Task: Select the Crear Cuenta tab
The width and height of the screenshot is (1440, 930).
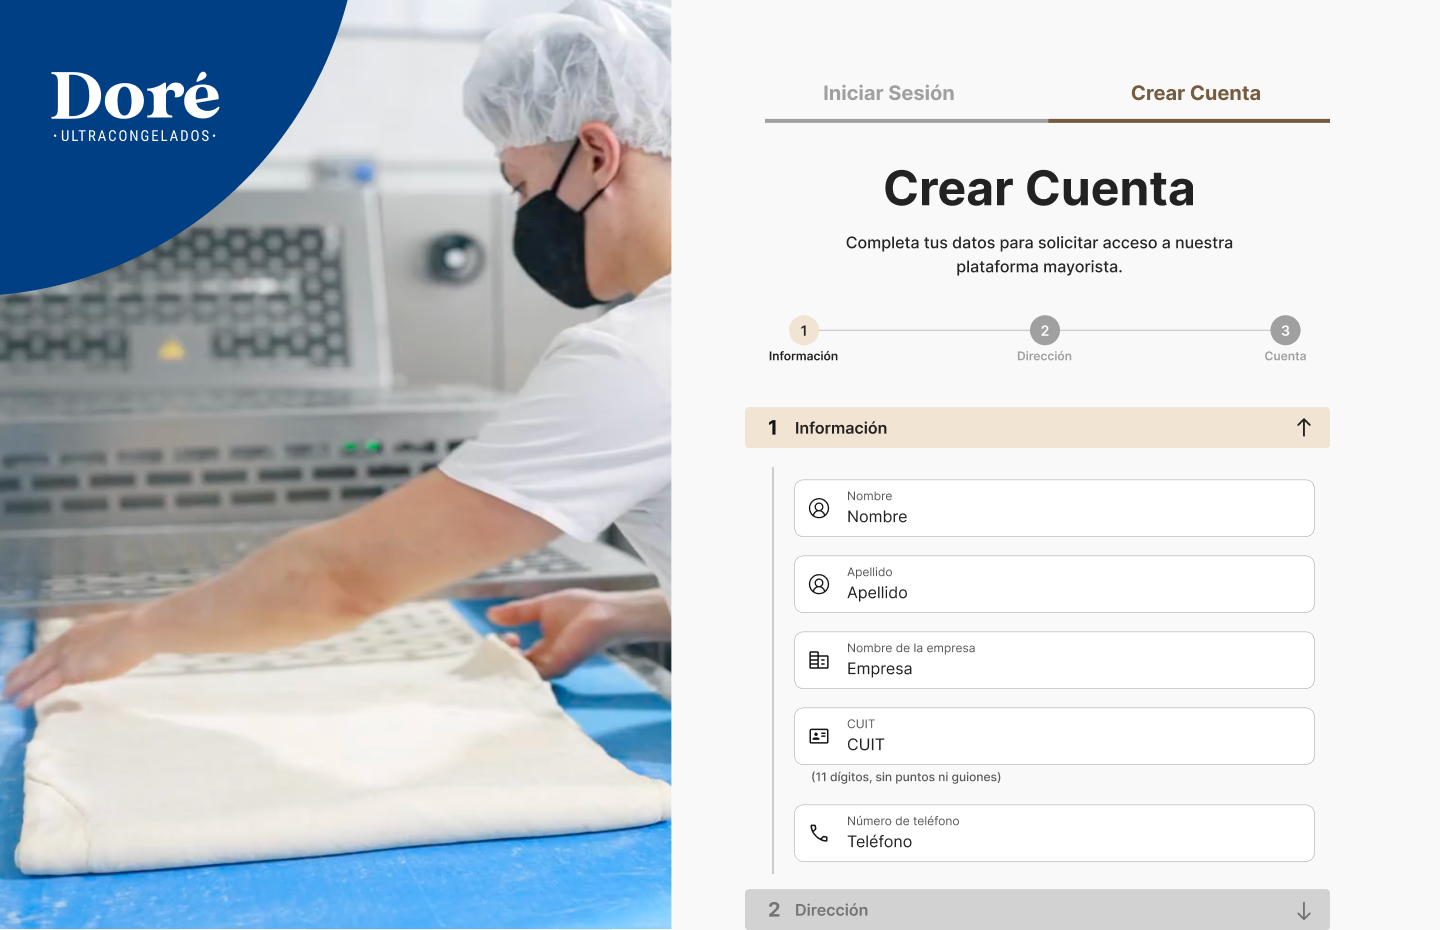Action: (1195, 94)
